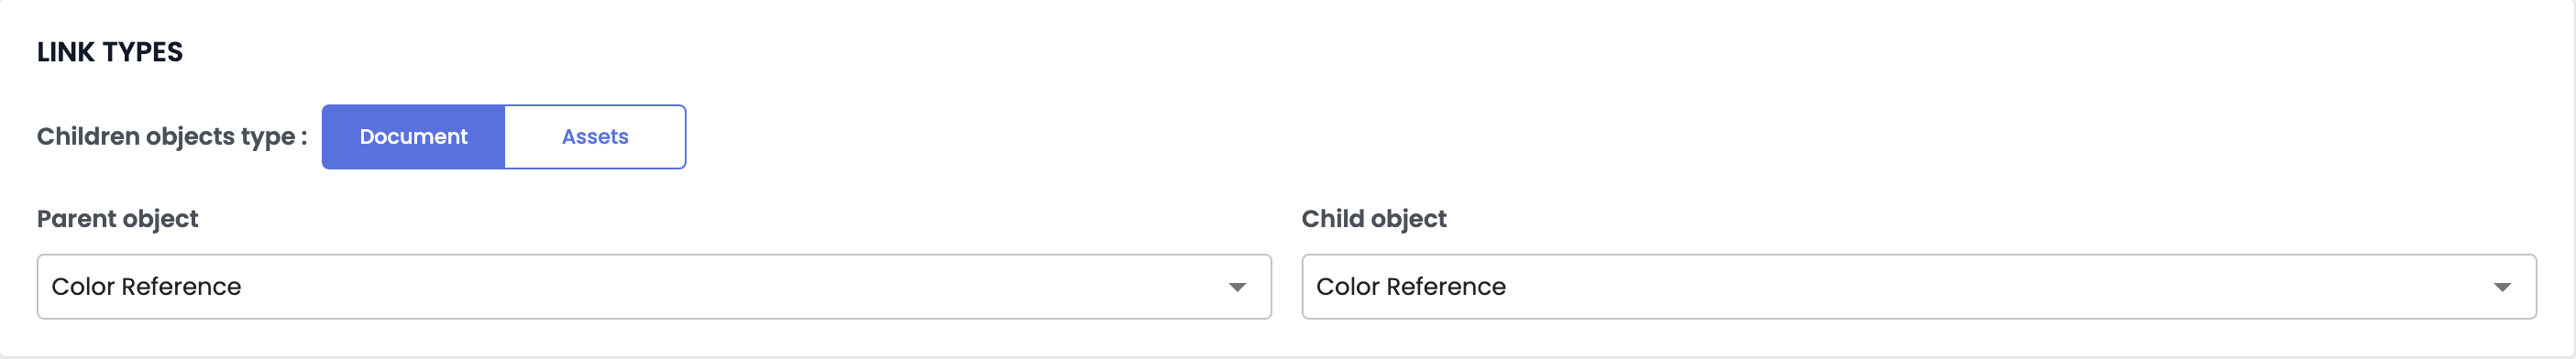Click the 'Child object' field label

[1374, 219]
